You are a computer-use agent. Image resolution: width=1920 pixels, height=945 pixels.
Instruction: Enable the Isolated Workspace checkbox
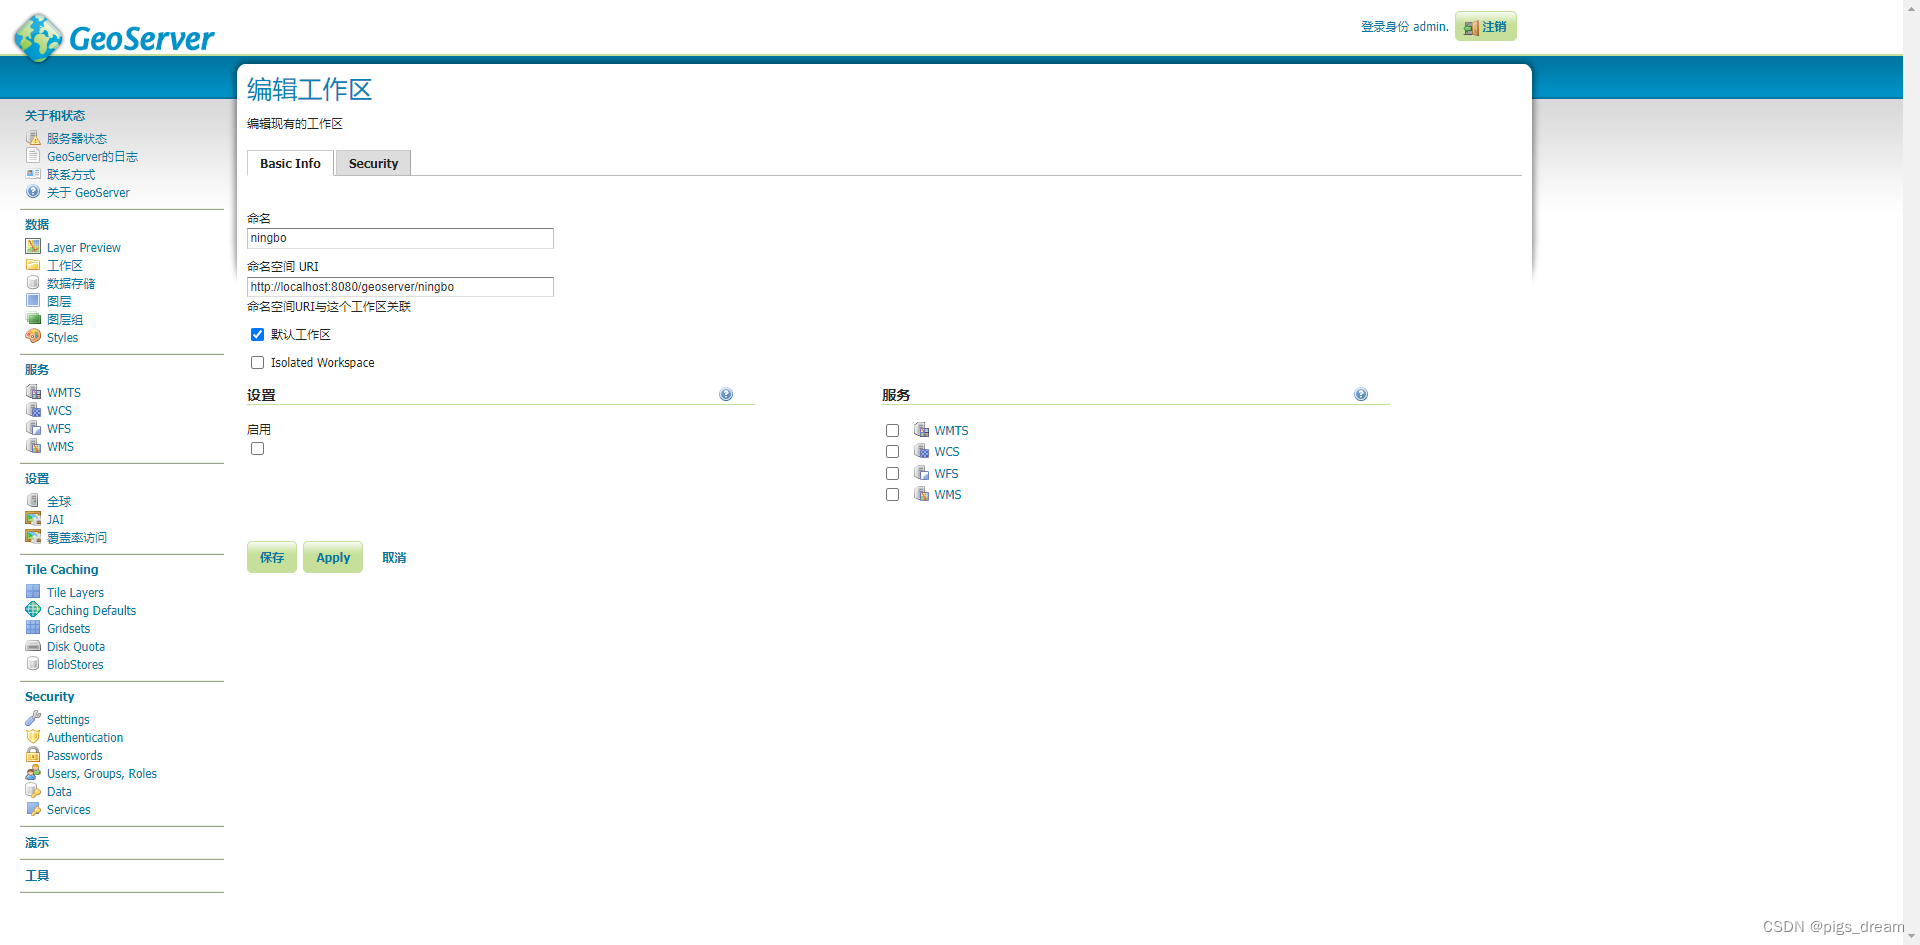[x=257, y=363]
